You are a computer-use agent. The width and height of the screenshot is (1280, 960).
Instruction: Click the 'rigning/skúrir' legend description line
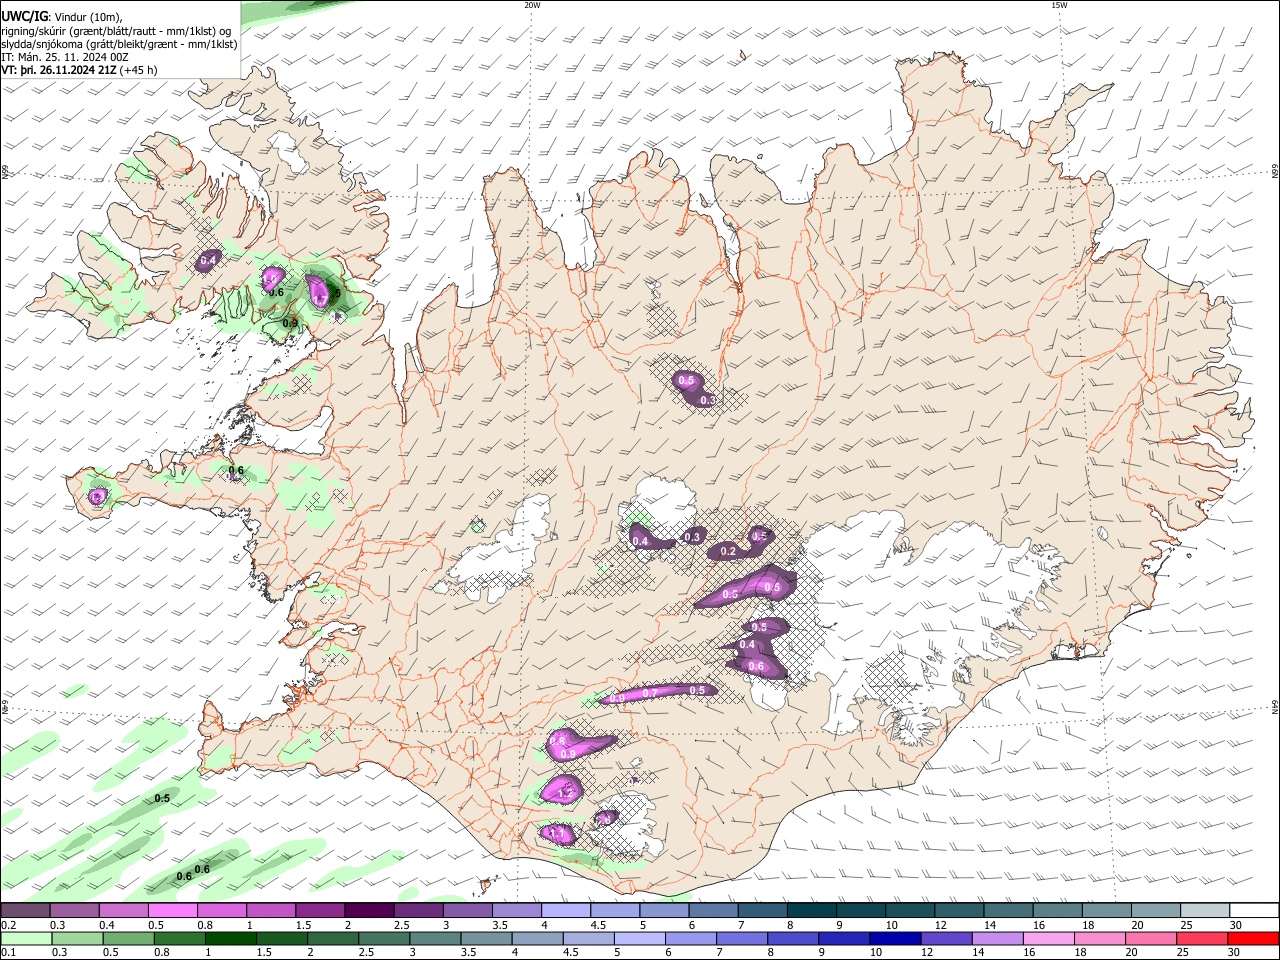coord(116,31)
